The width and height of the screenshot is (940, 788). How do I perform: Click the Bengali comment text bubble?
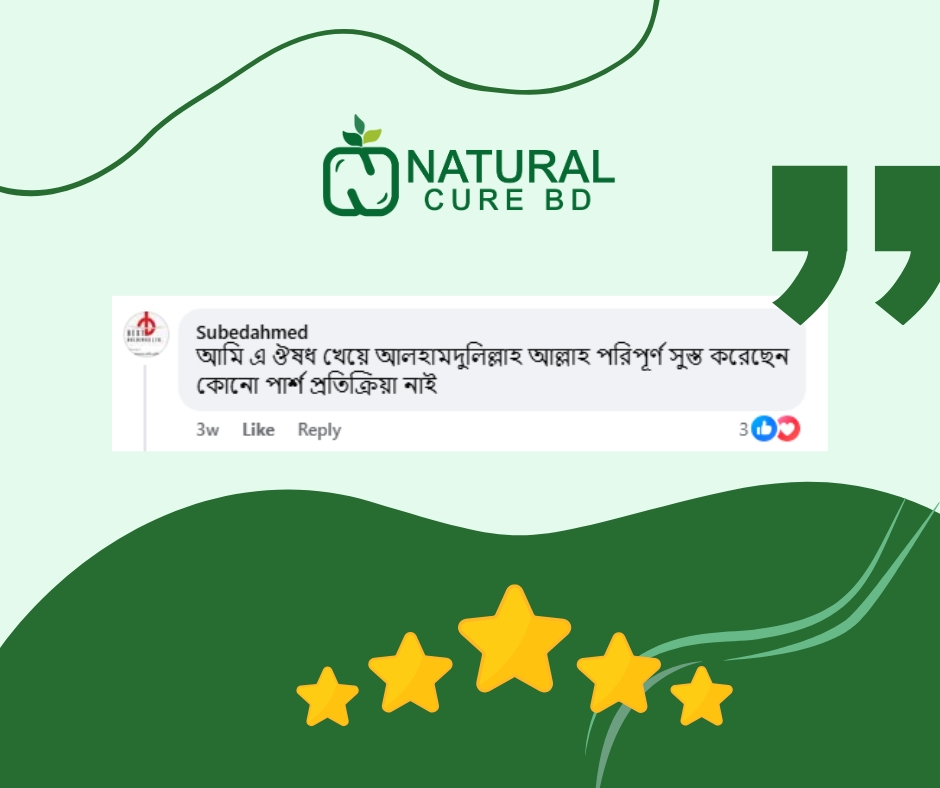[492, 360]
